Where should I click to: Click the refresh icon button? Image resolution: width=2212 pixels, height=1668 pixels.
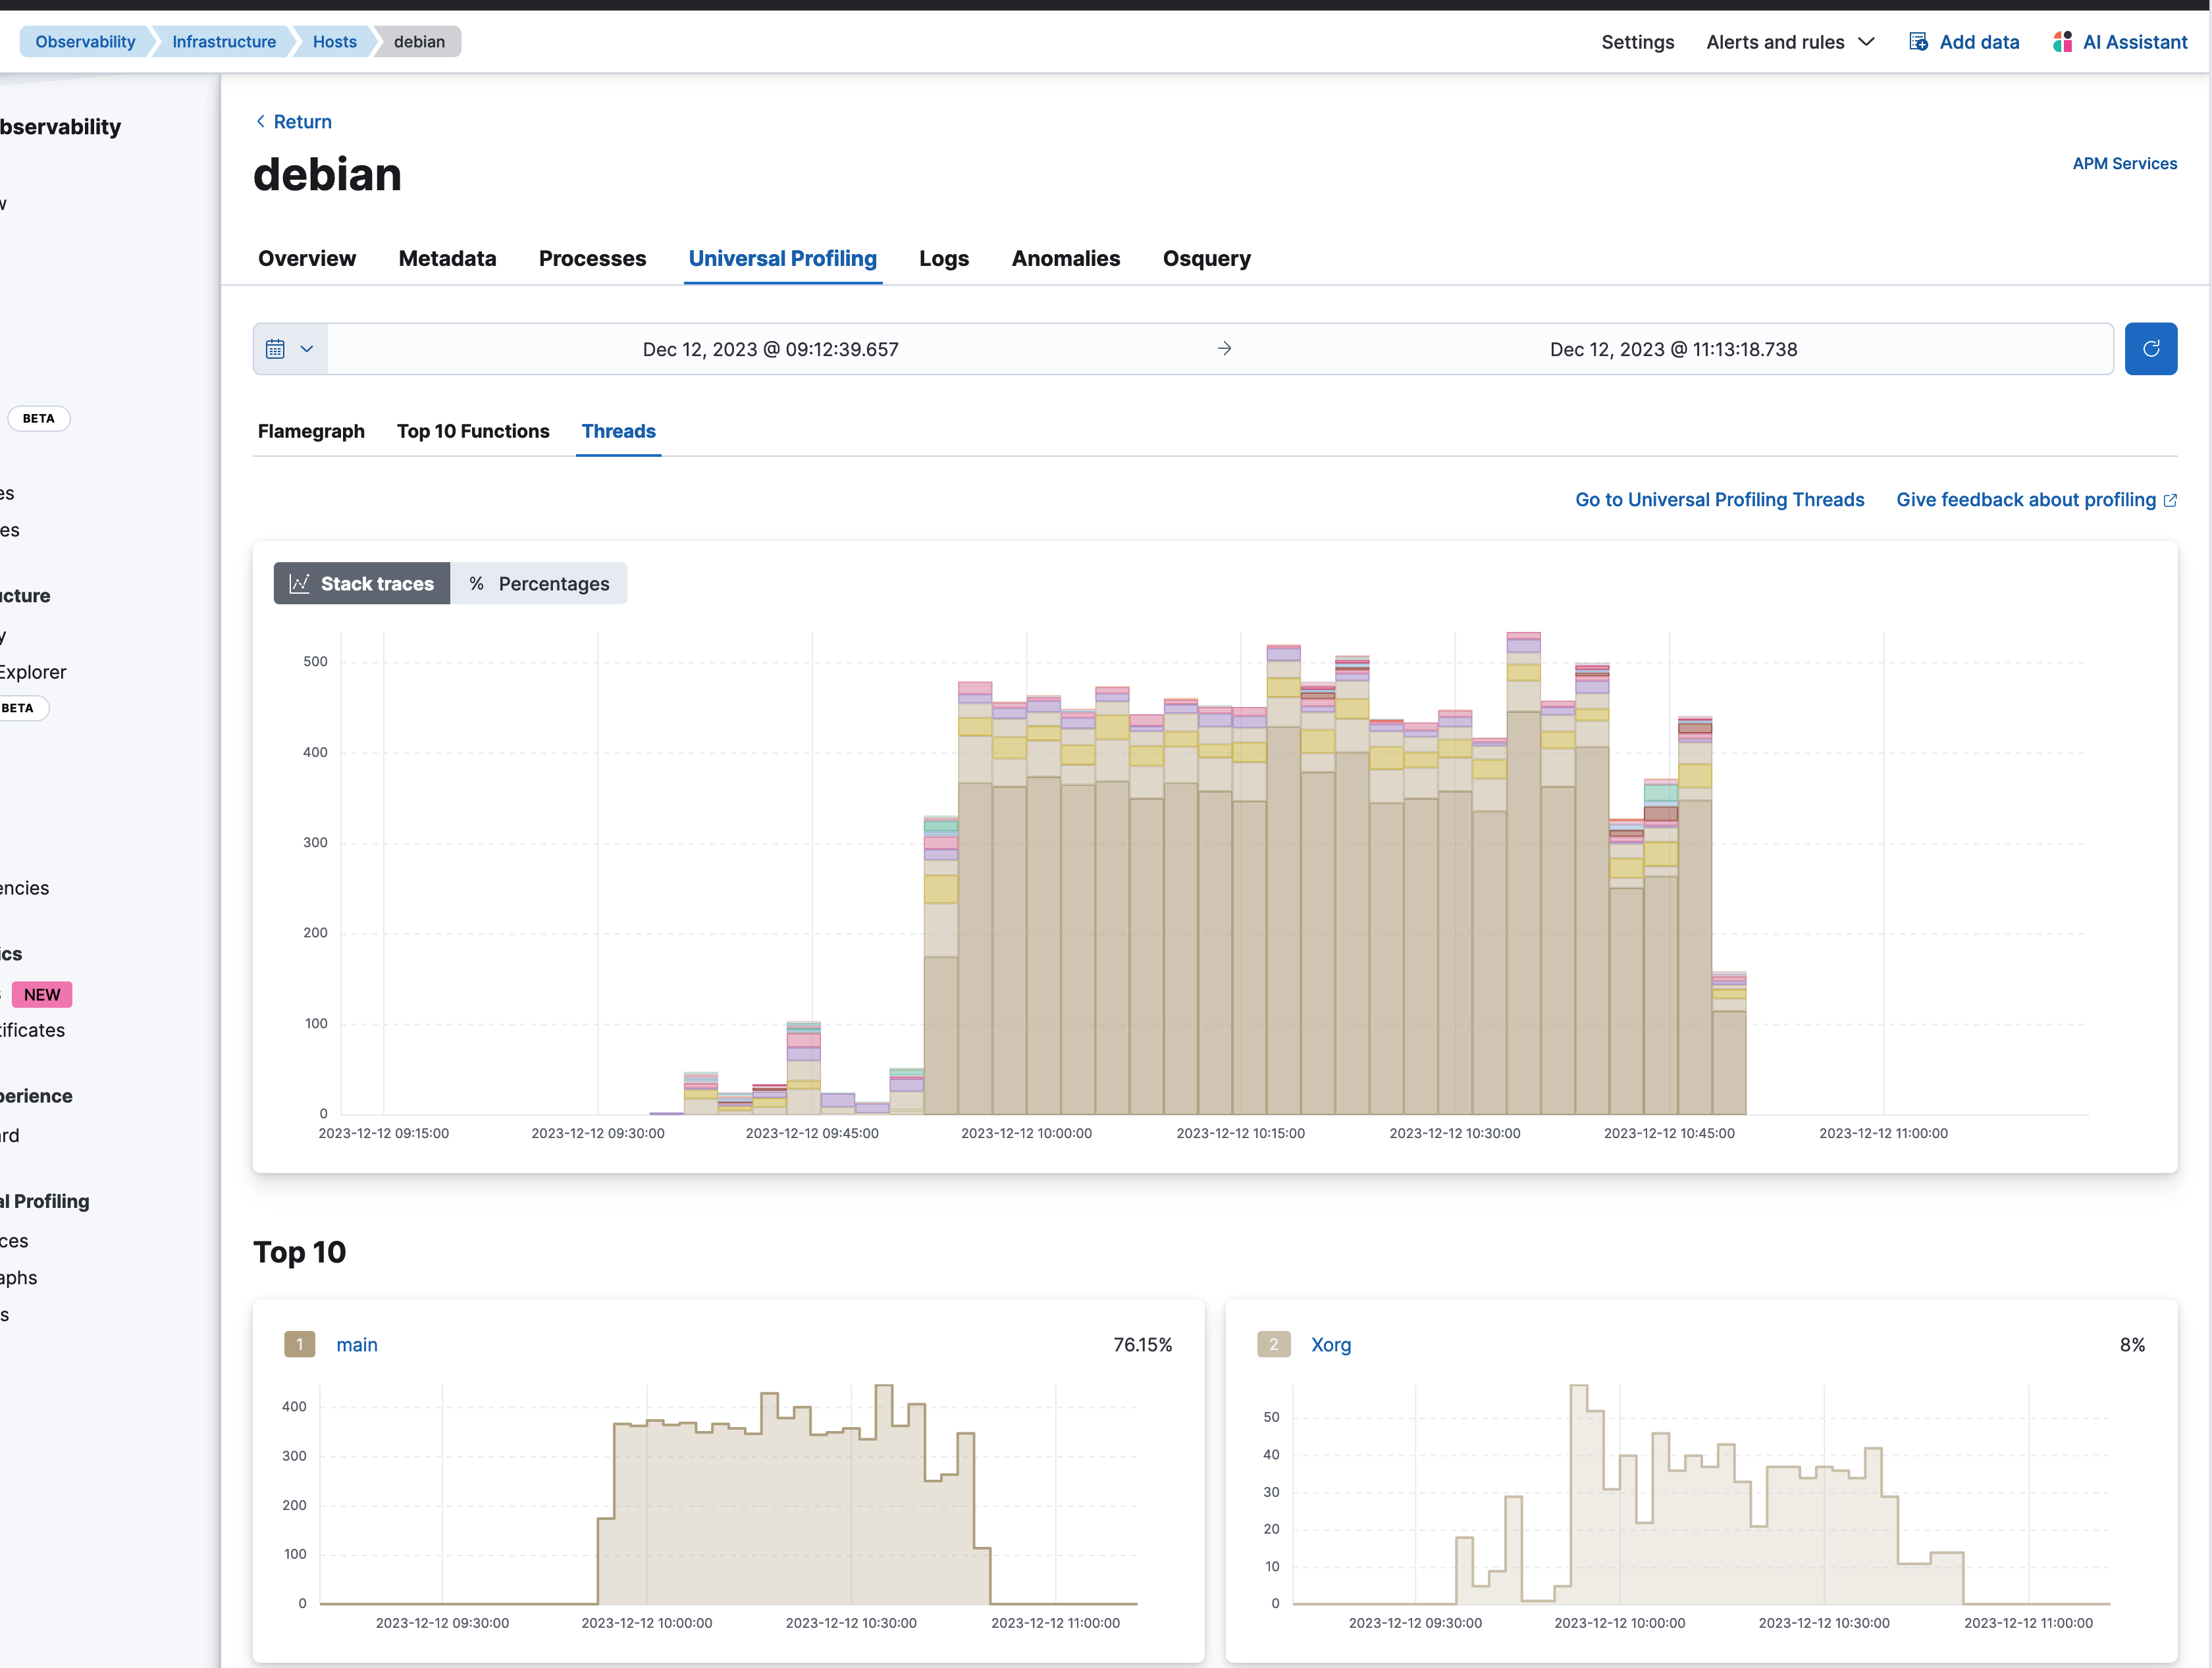click(2150, 349)
